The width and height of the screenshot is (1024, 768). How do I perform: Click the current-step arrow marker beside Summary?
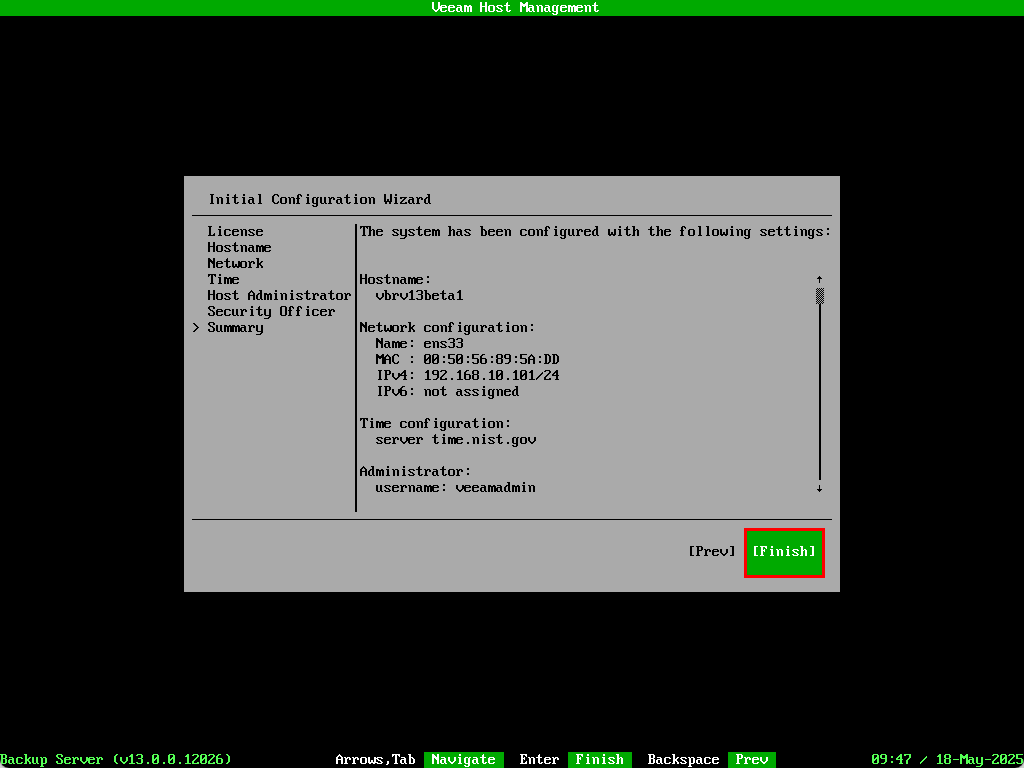tap(196, 327)
